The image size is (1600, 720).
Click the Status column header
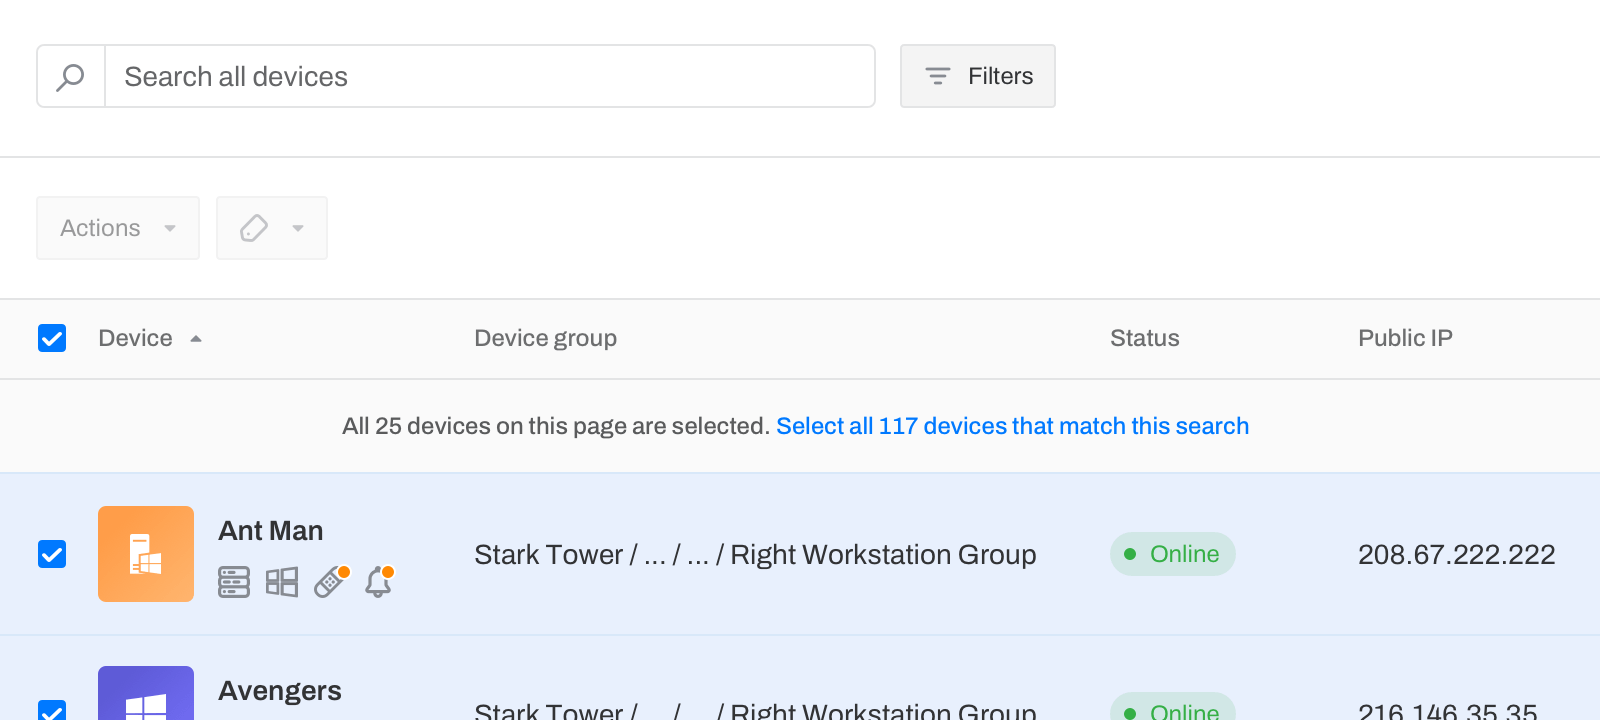[1145, 338]
